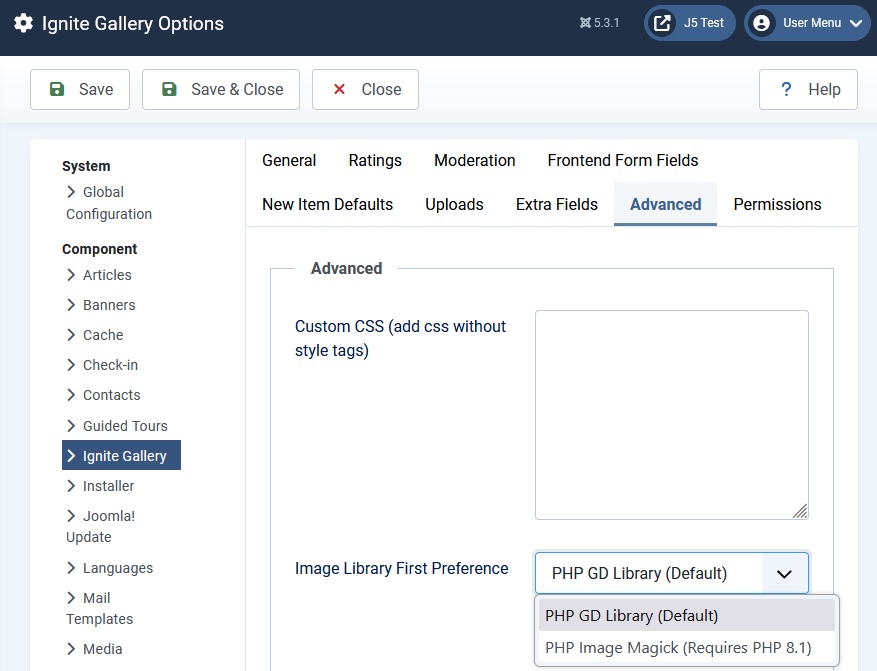Expand the User Menu chevron

[856, 23]
